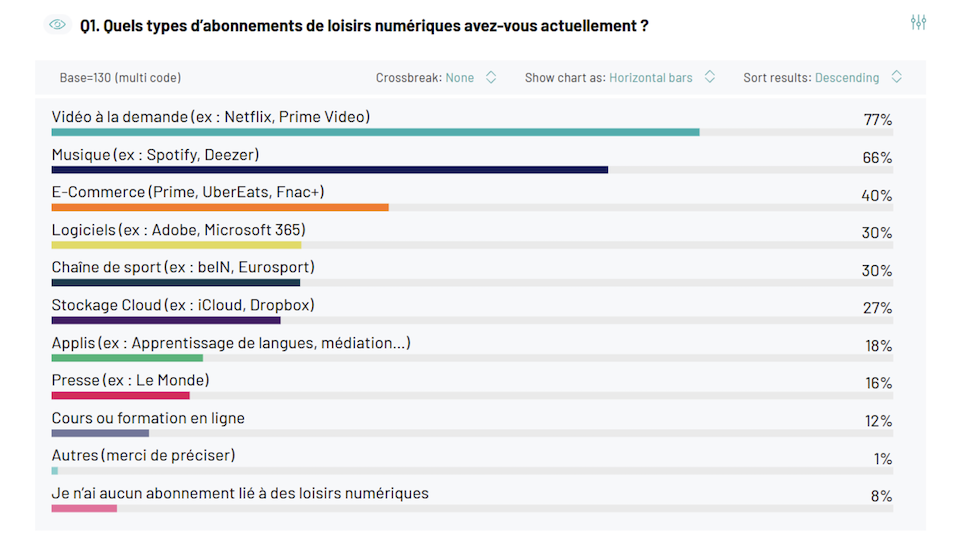Click the purple Stockage Cloud bar
960x547 pixels.
pyautogui.click(x=166, y=321)
